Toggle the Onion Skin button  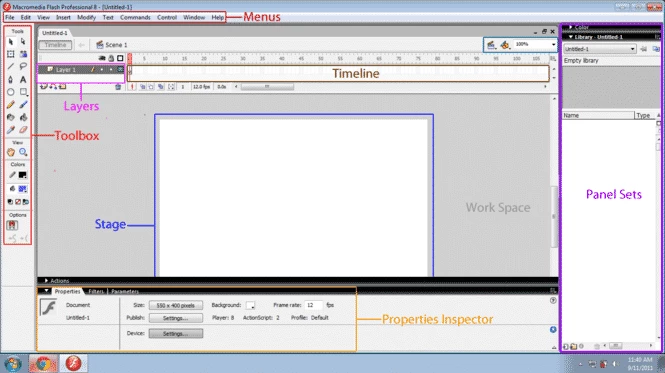pyautogui.click(x=142, y=87)
